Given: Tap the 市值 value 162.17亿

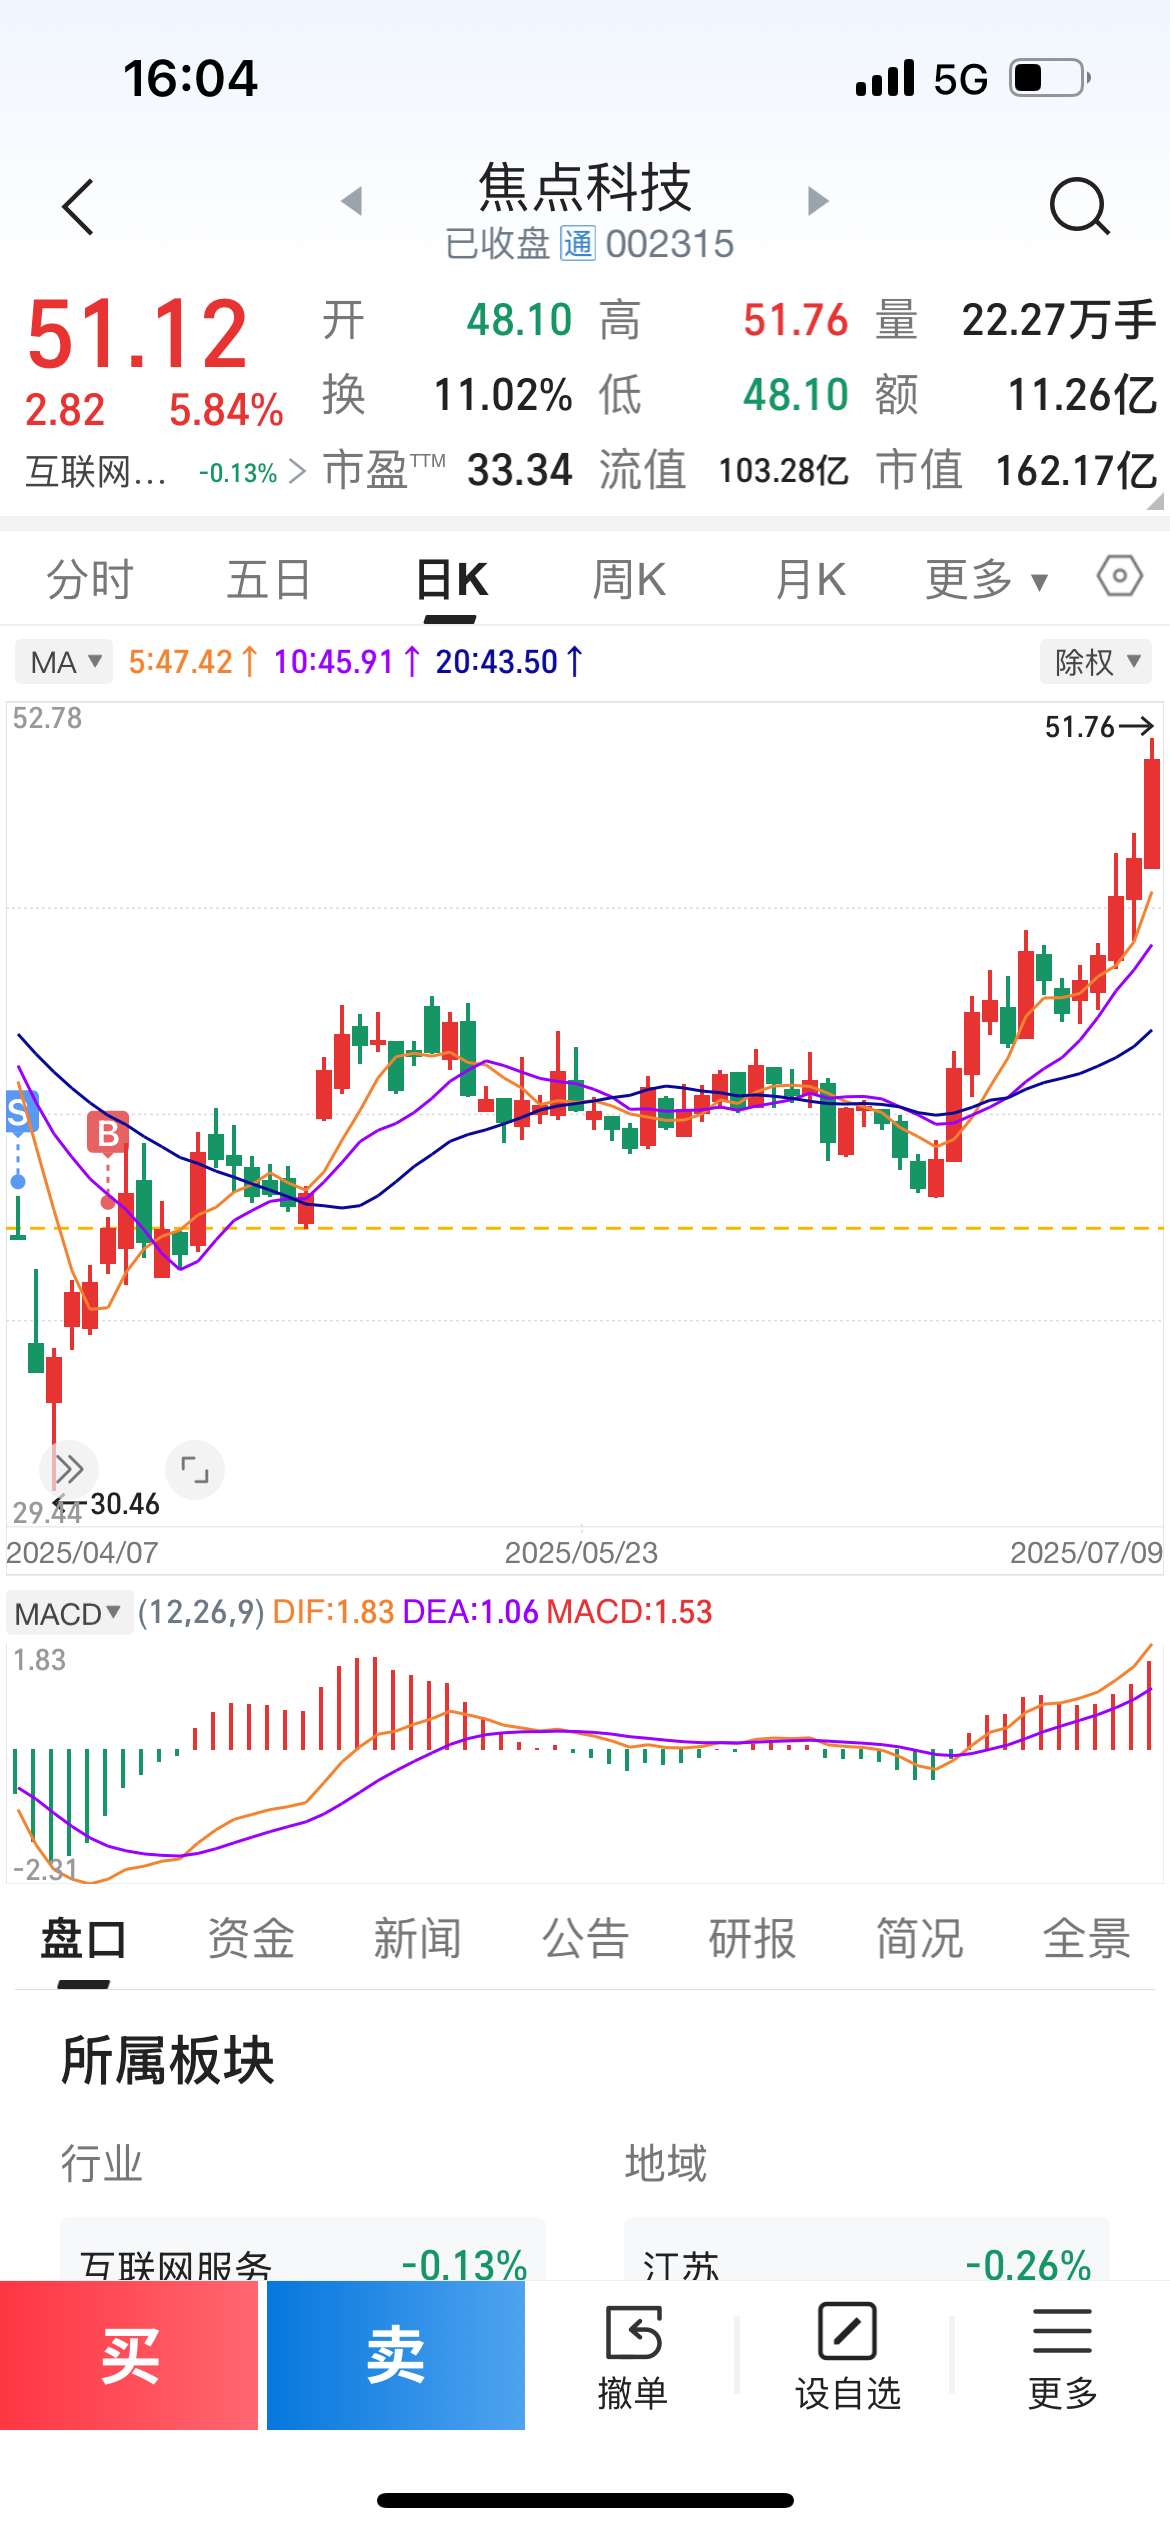Looking at the screenshot, I should tap(1076, 470).
